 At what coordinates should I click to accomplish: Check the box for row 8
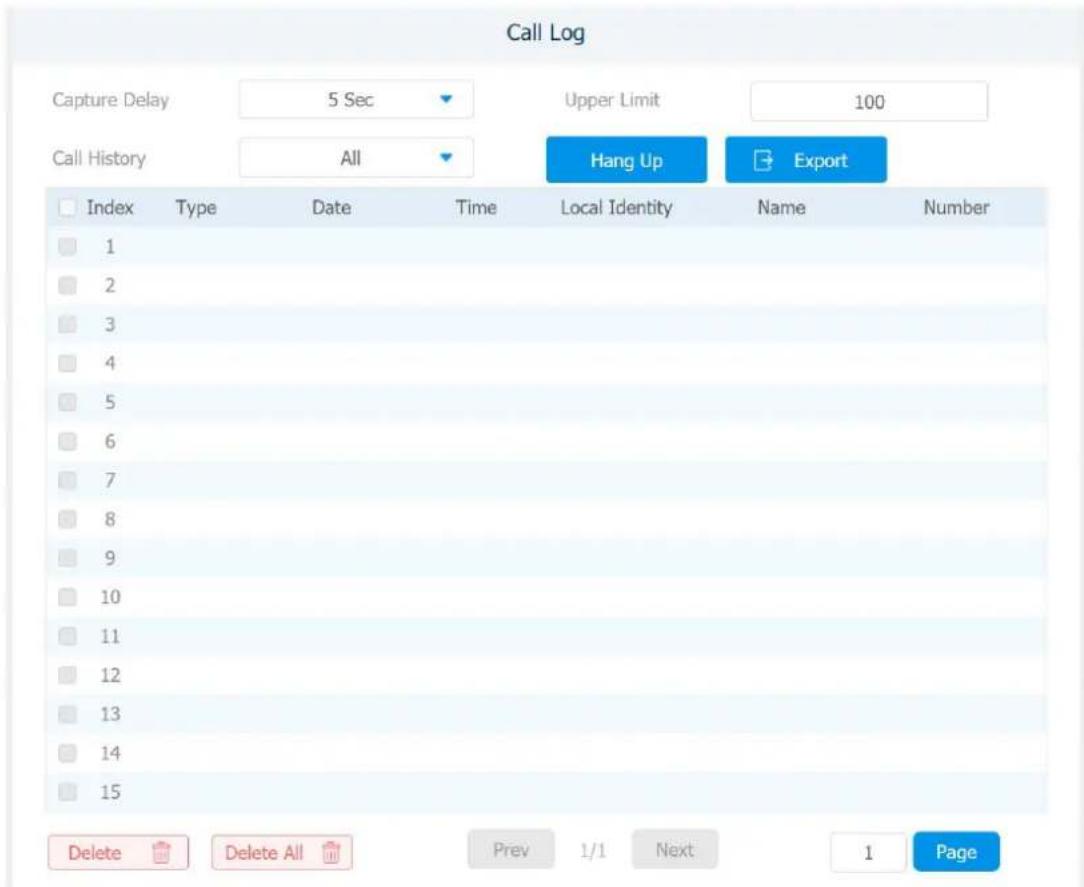(67, 519)
